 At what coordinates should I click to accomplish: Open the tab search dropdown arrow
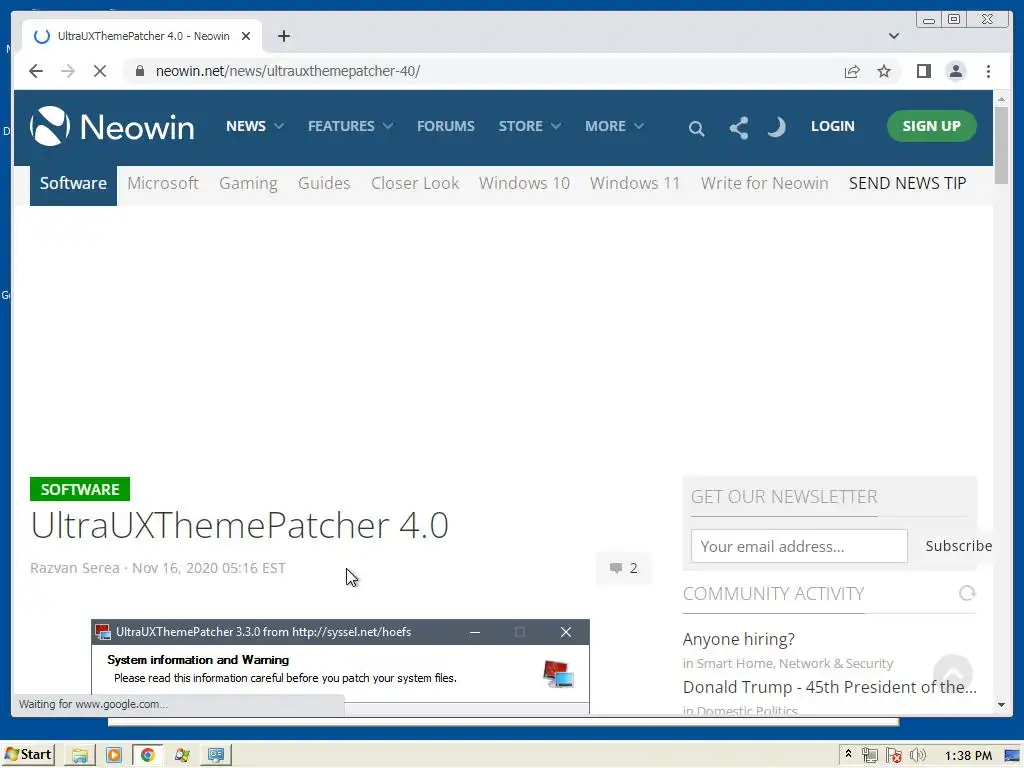[893, 36]
